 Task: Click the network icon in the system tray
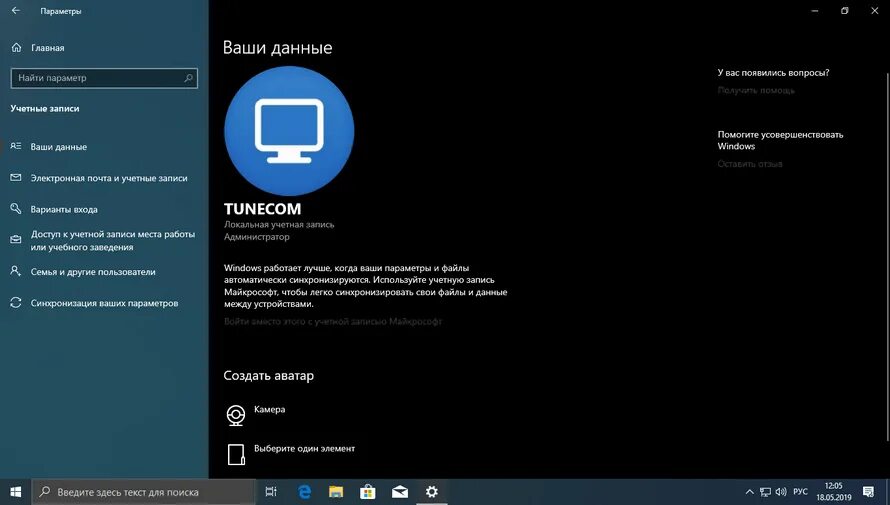coord(765,492)
